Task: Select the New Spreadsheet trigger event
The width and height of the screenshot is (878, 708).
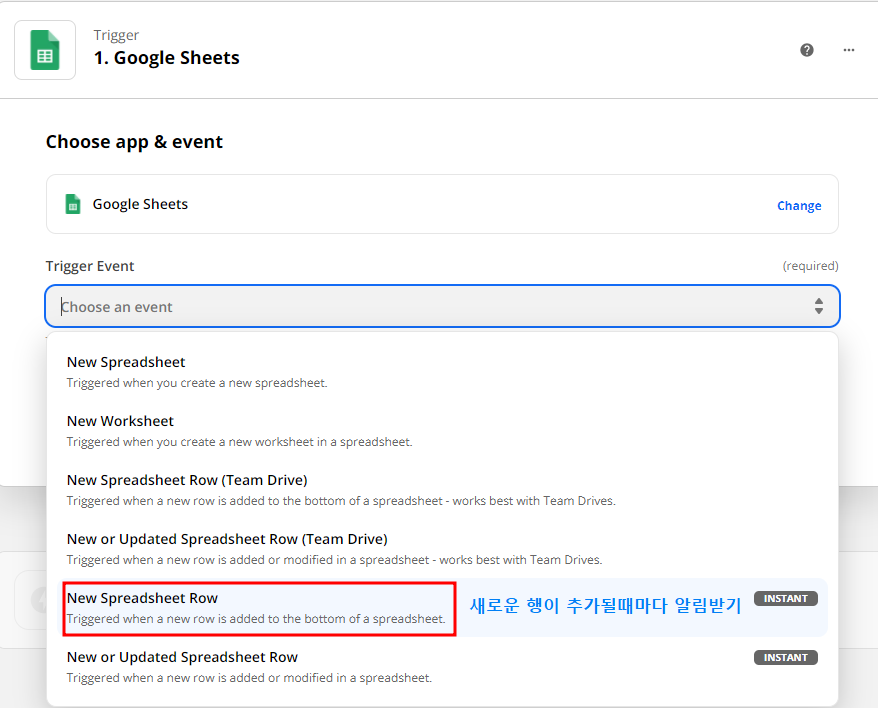Action: 126,362
